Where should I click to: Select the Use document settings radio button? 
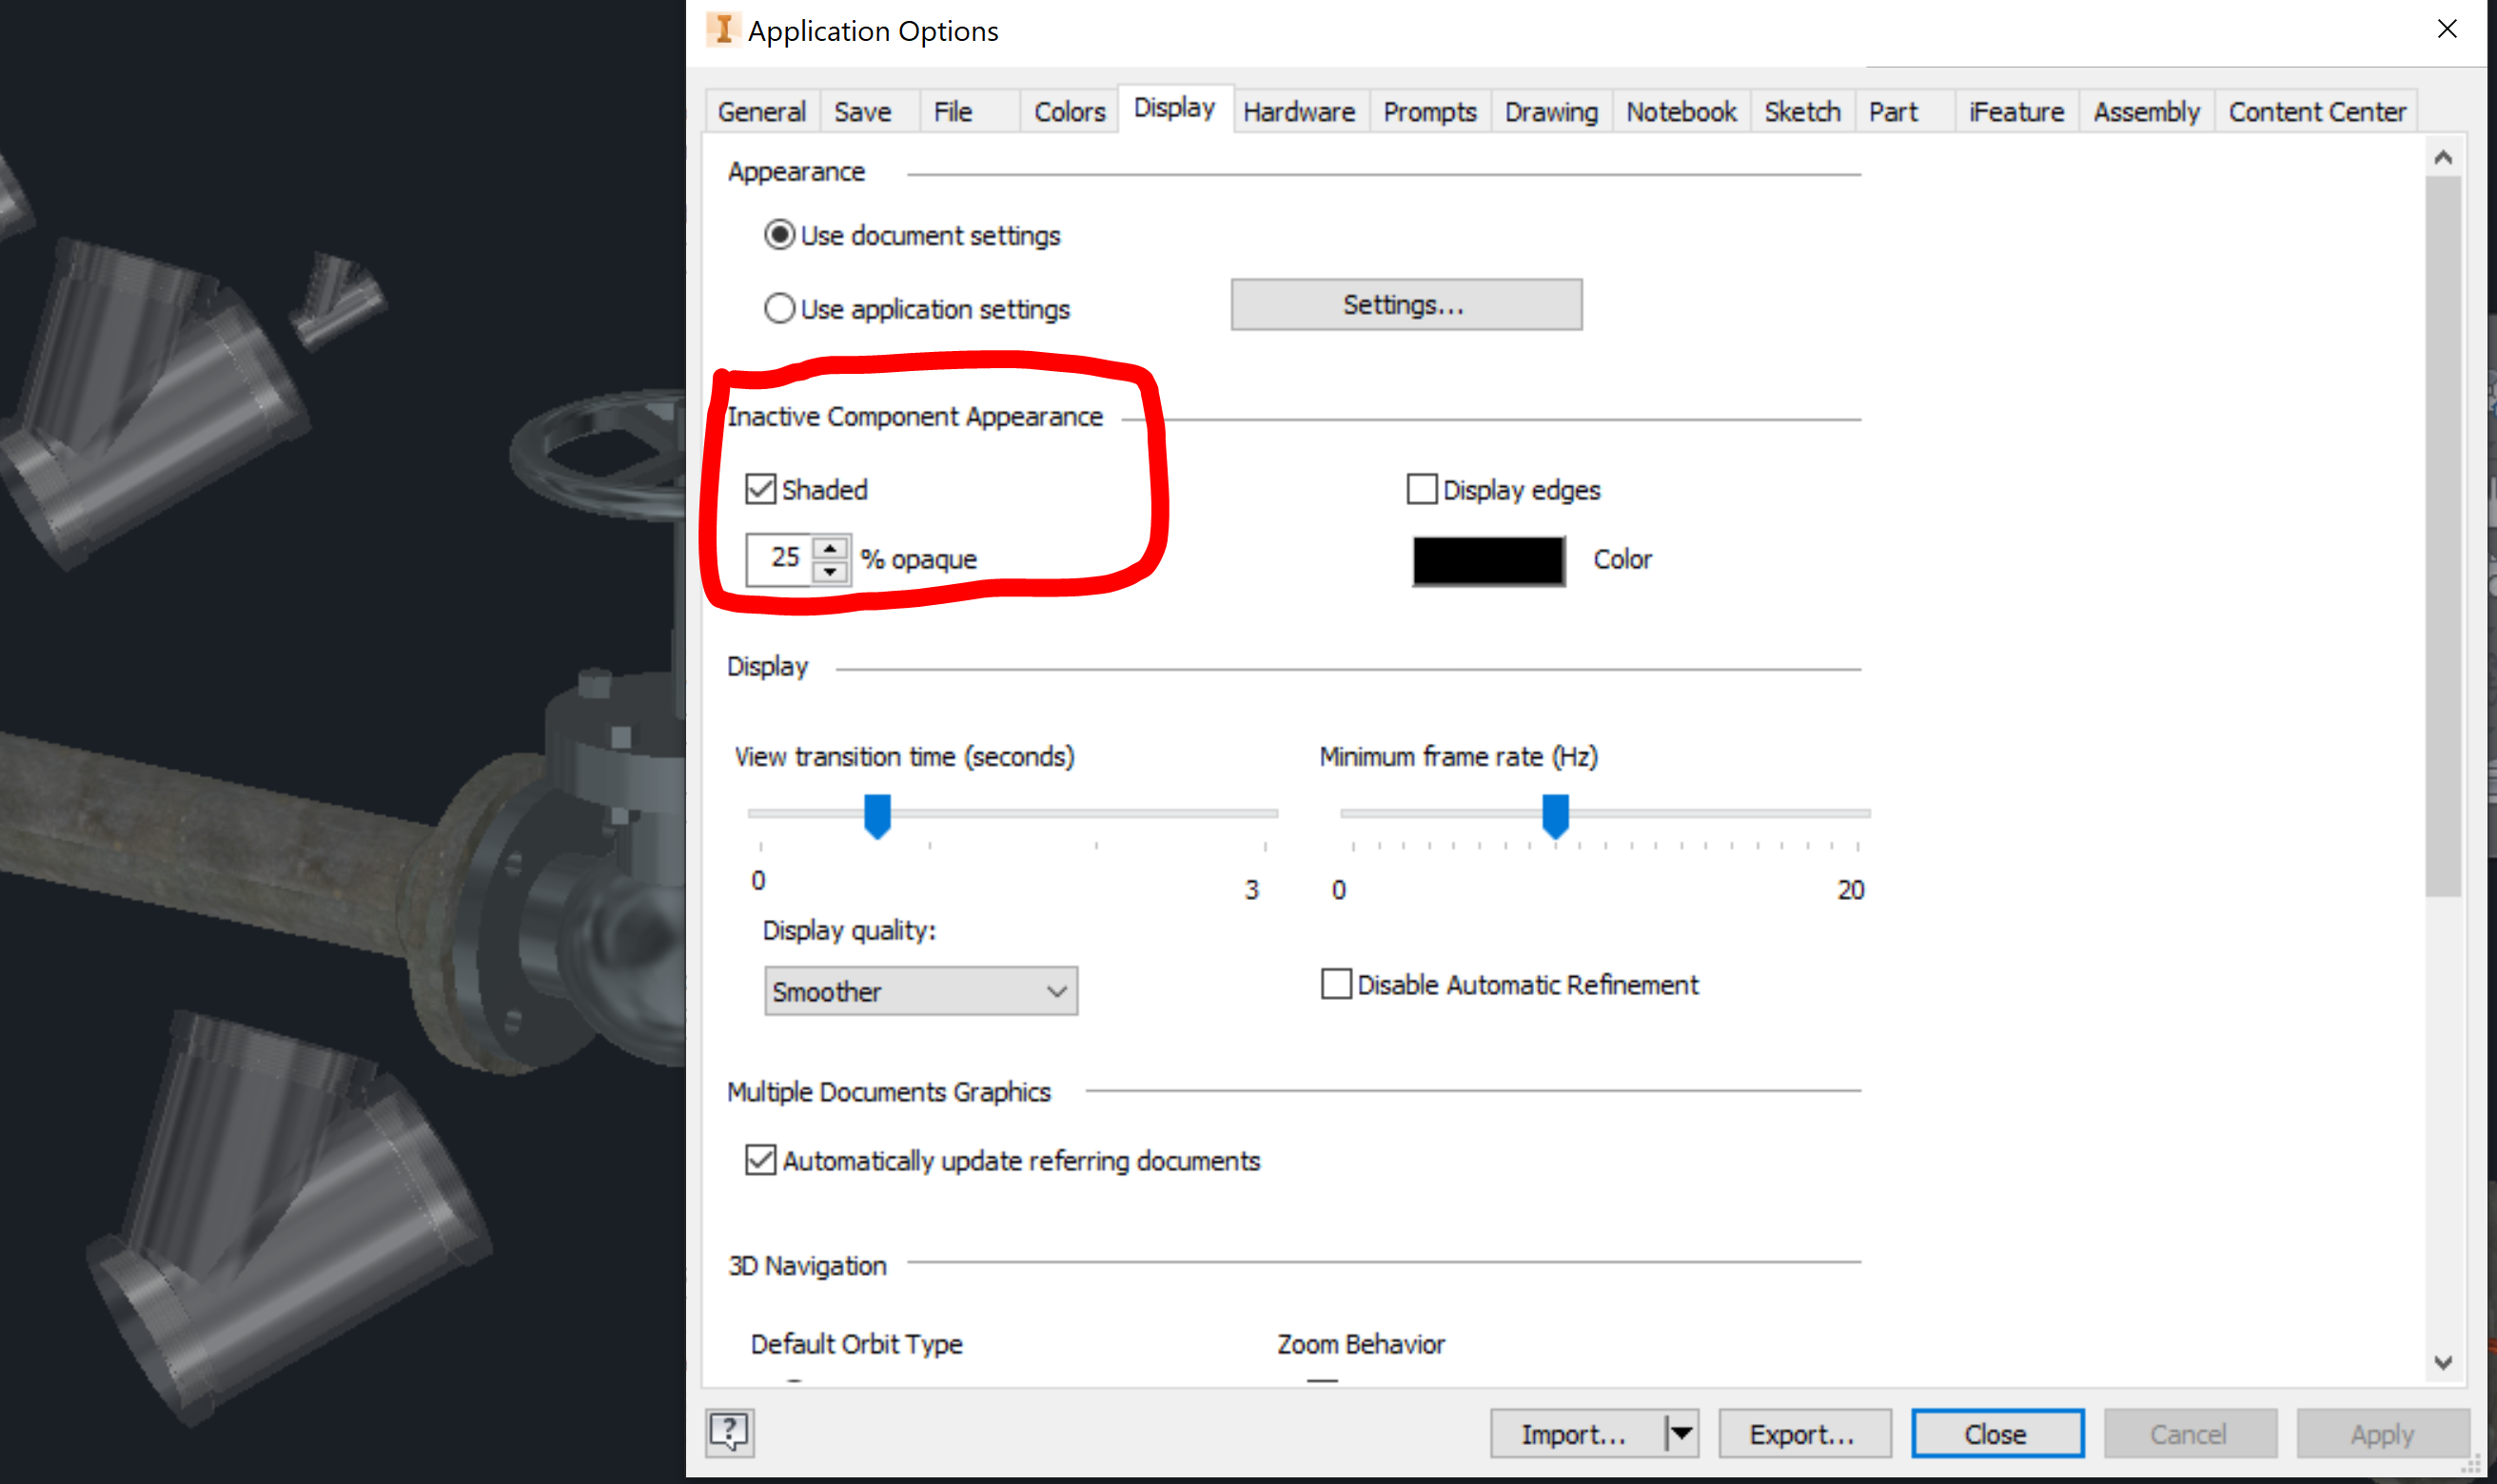(x=779, y=234)
